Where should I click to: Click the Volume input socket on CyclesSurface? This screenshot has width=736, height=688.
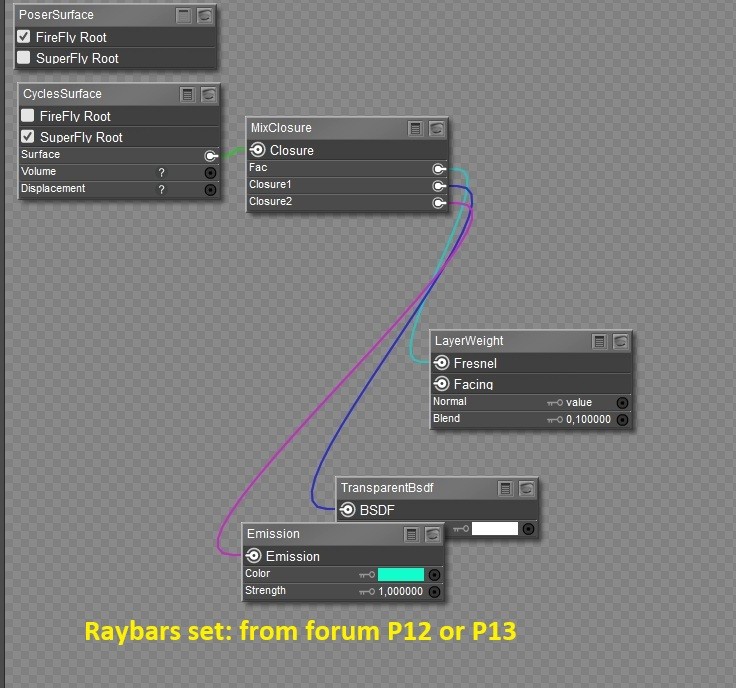pyautogui.click(x=210, y=173)
